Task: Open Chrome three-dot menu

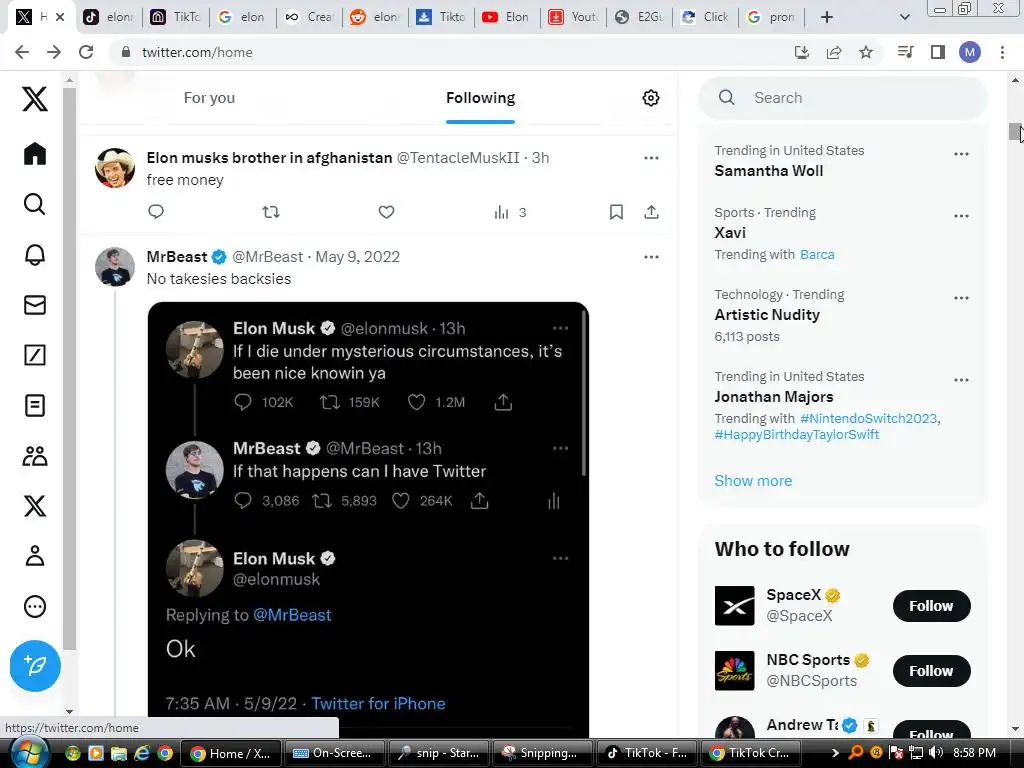Action: [x=1002, y=52]
